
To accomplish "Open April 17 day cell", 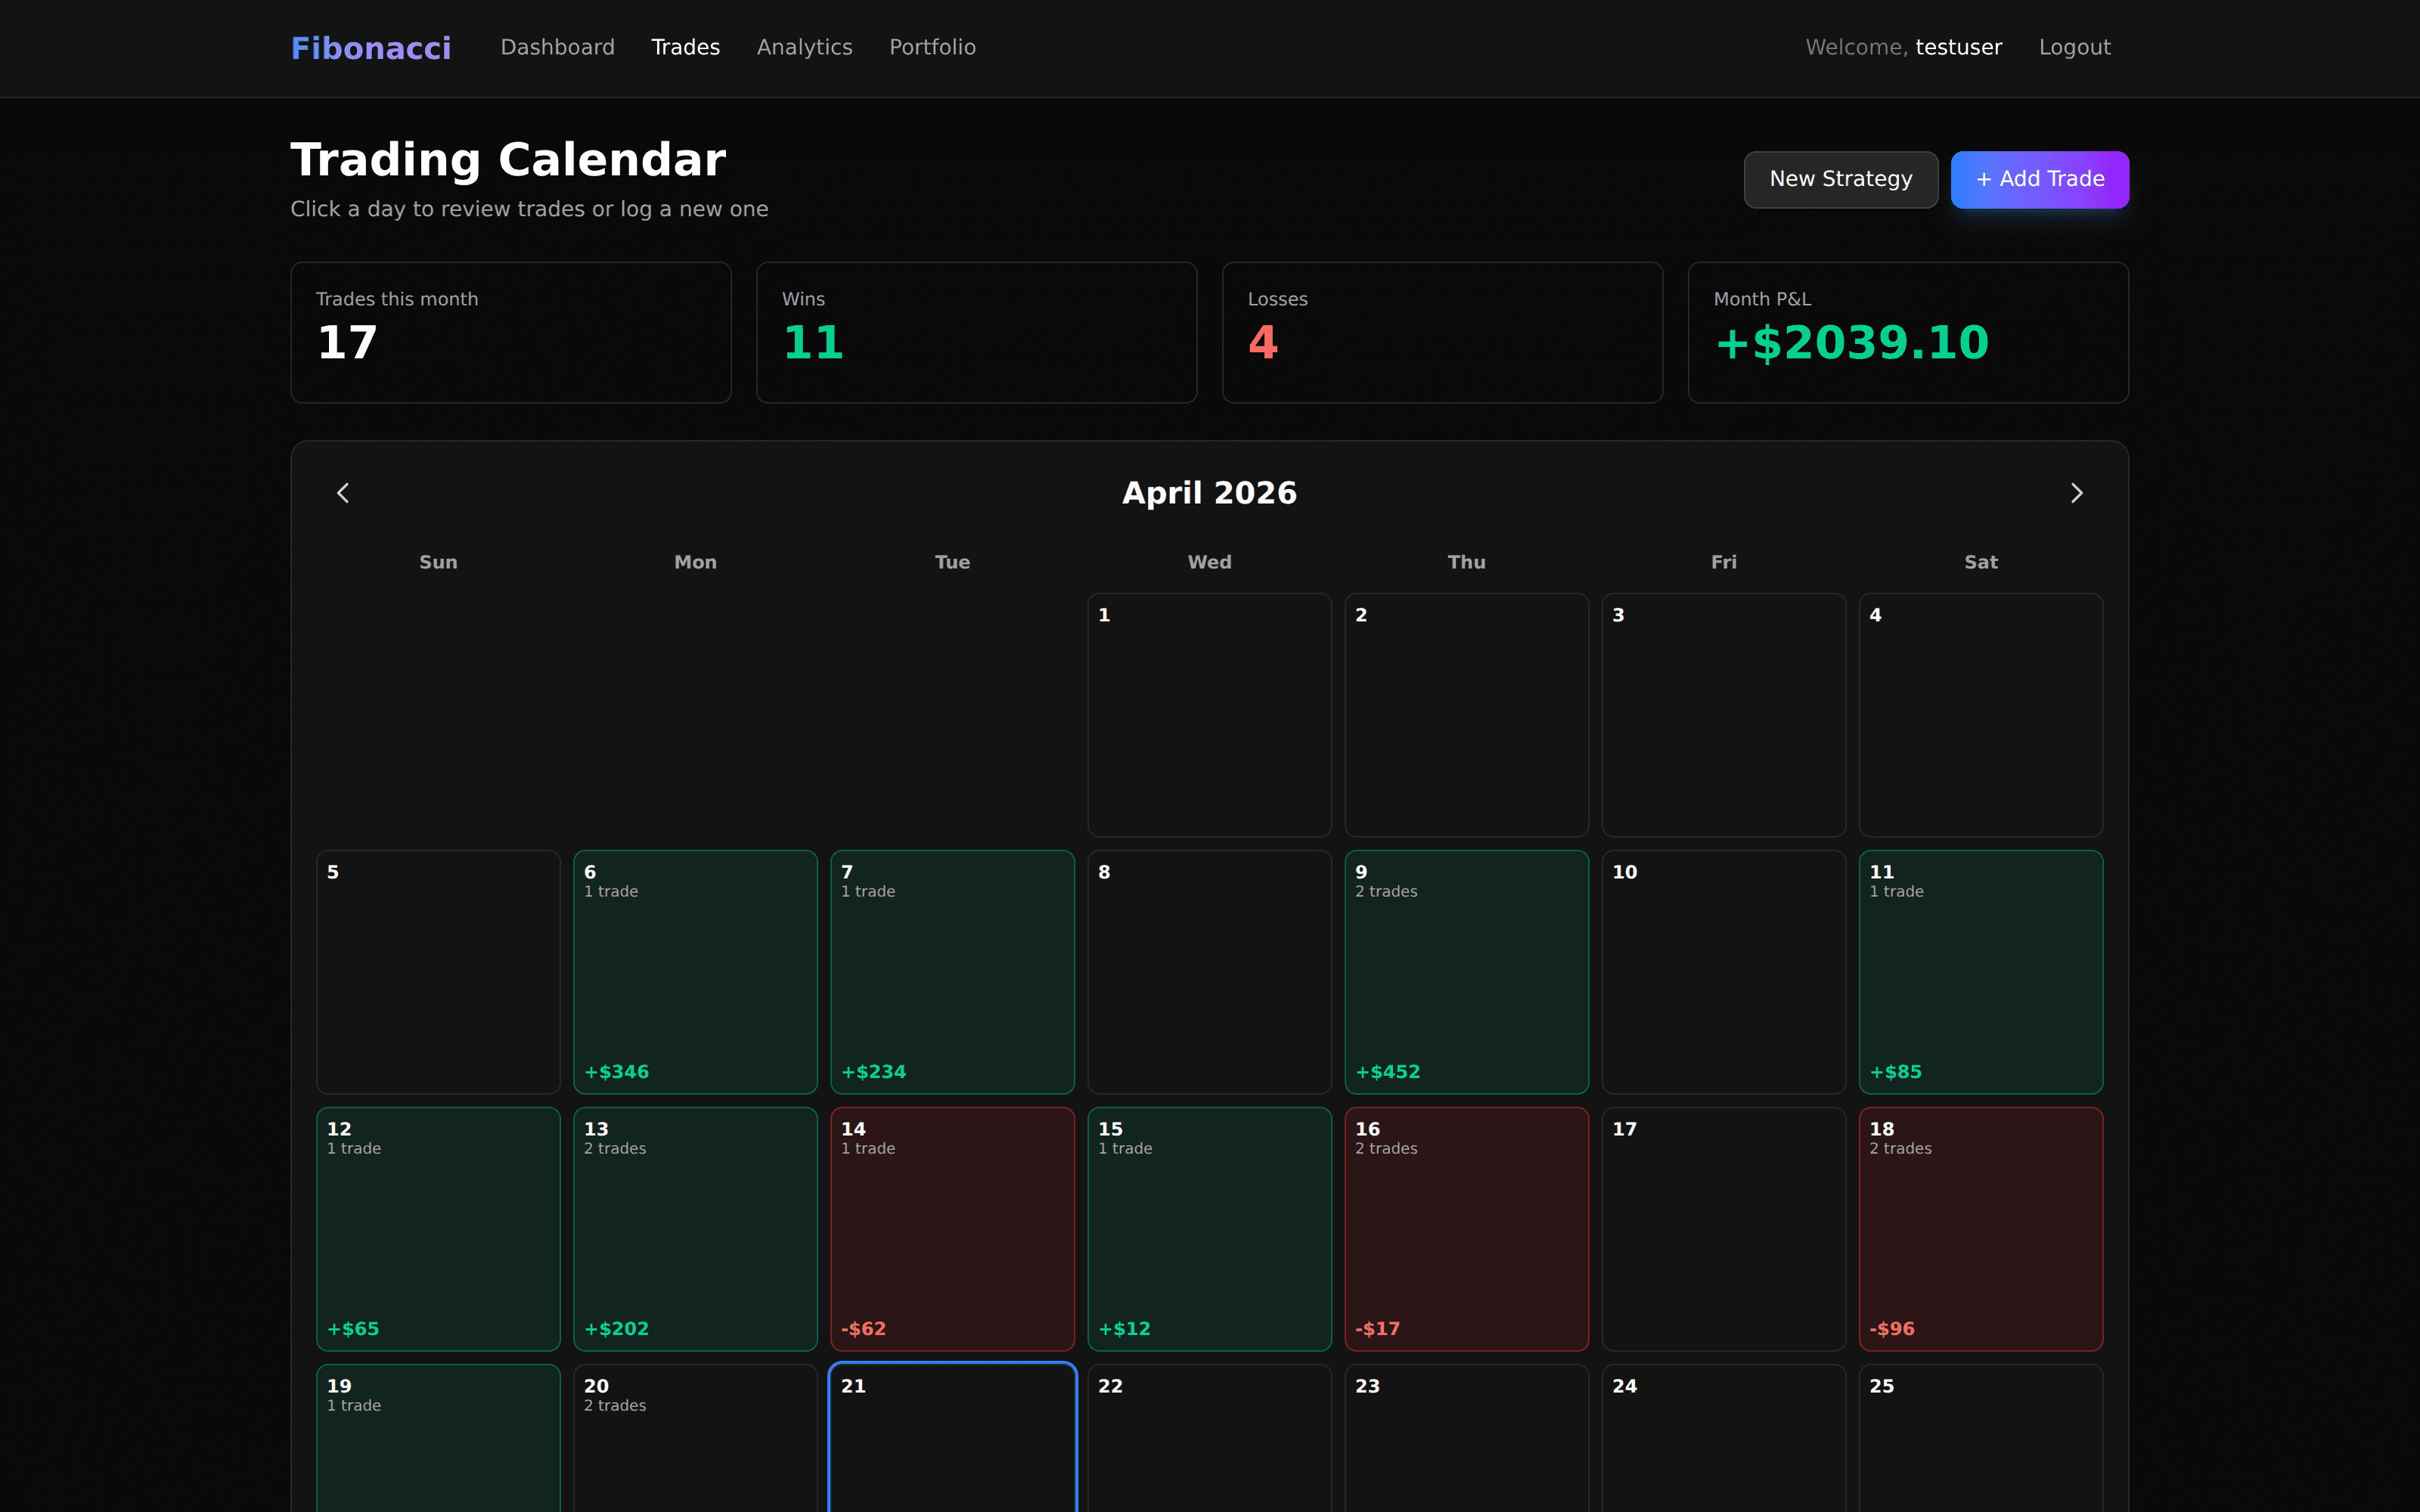I will (1723, 1229).
